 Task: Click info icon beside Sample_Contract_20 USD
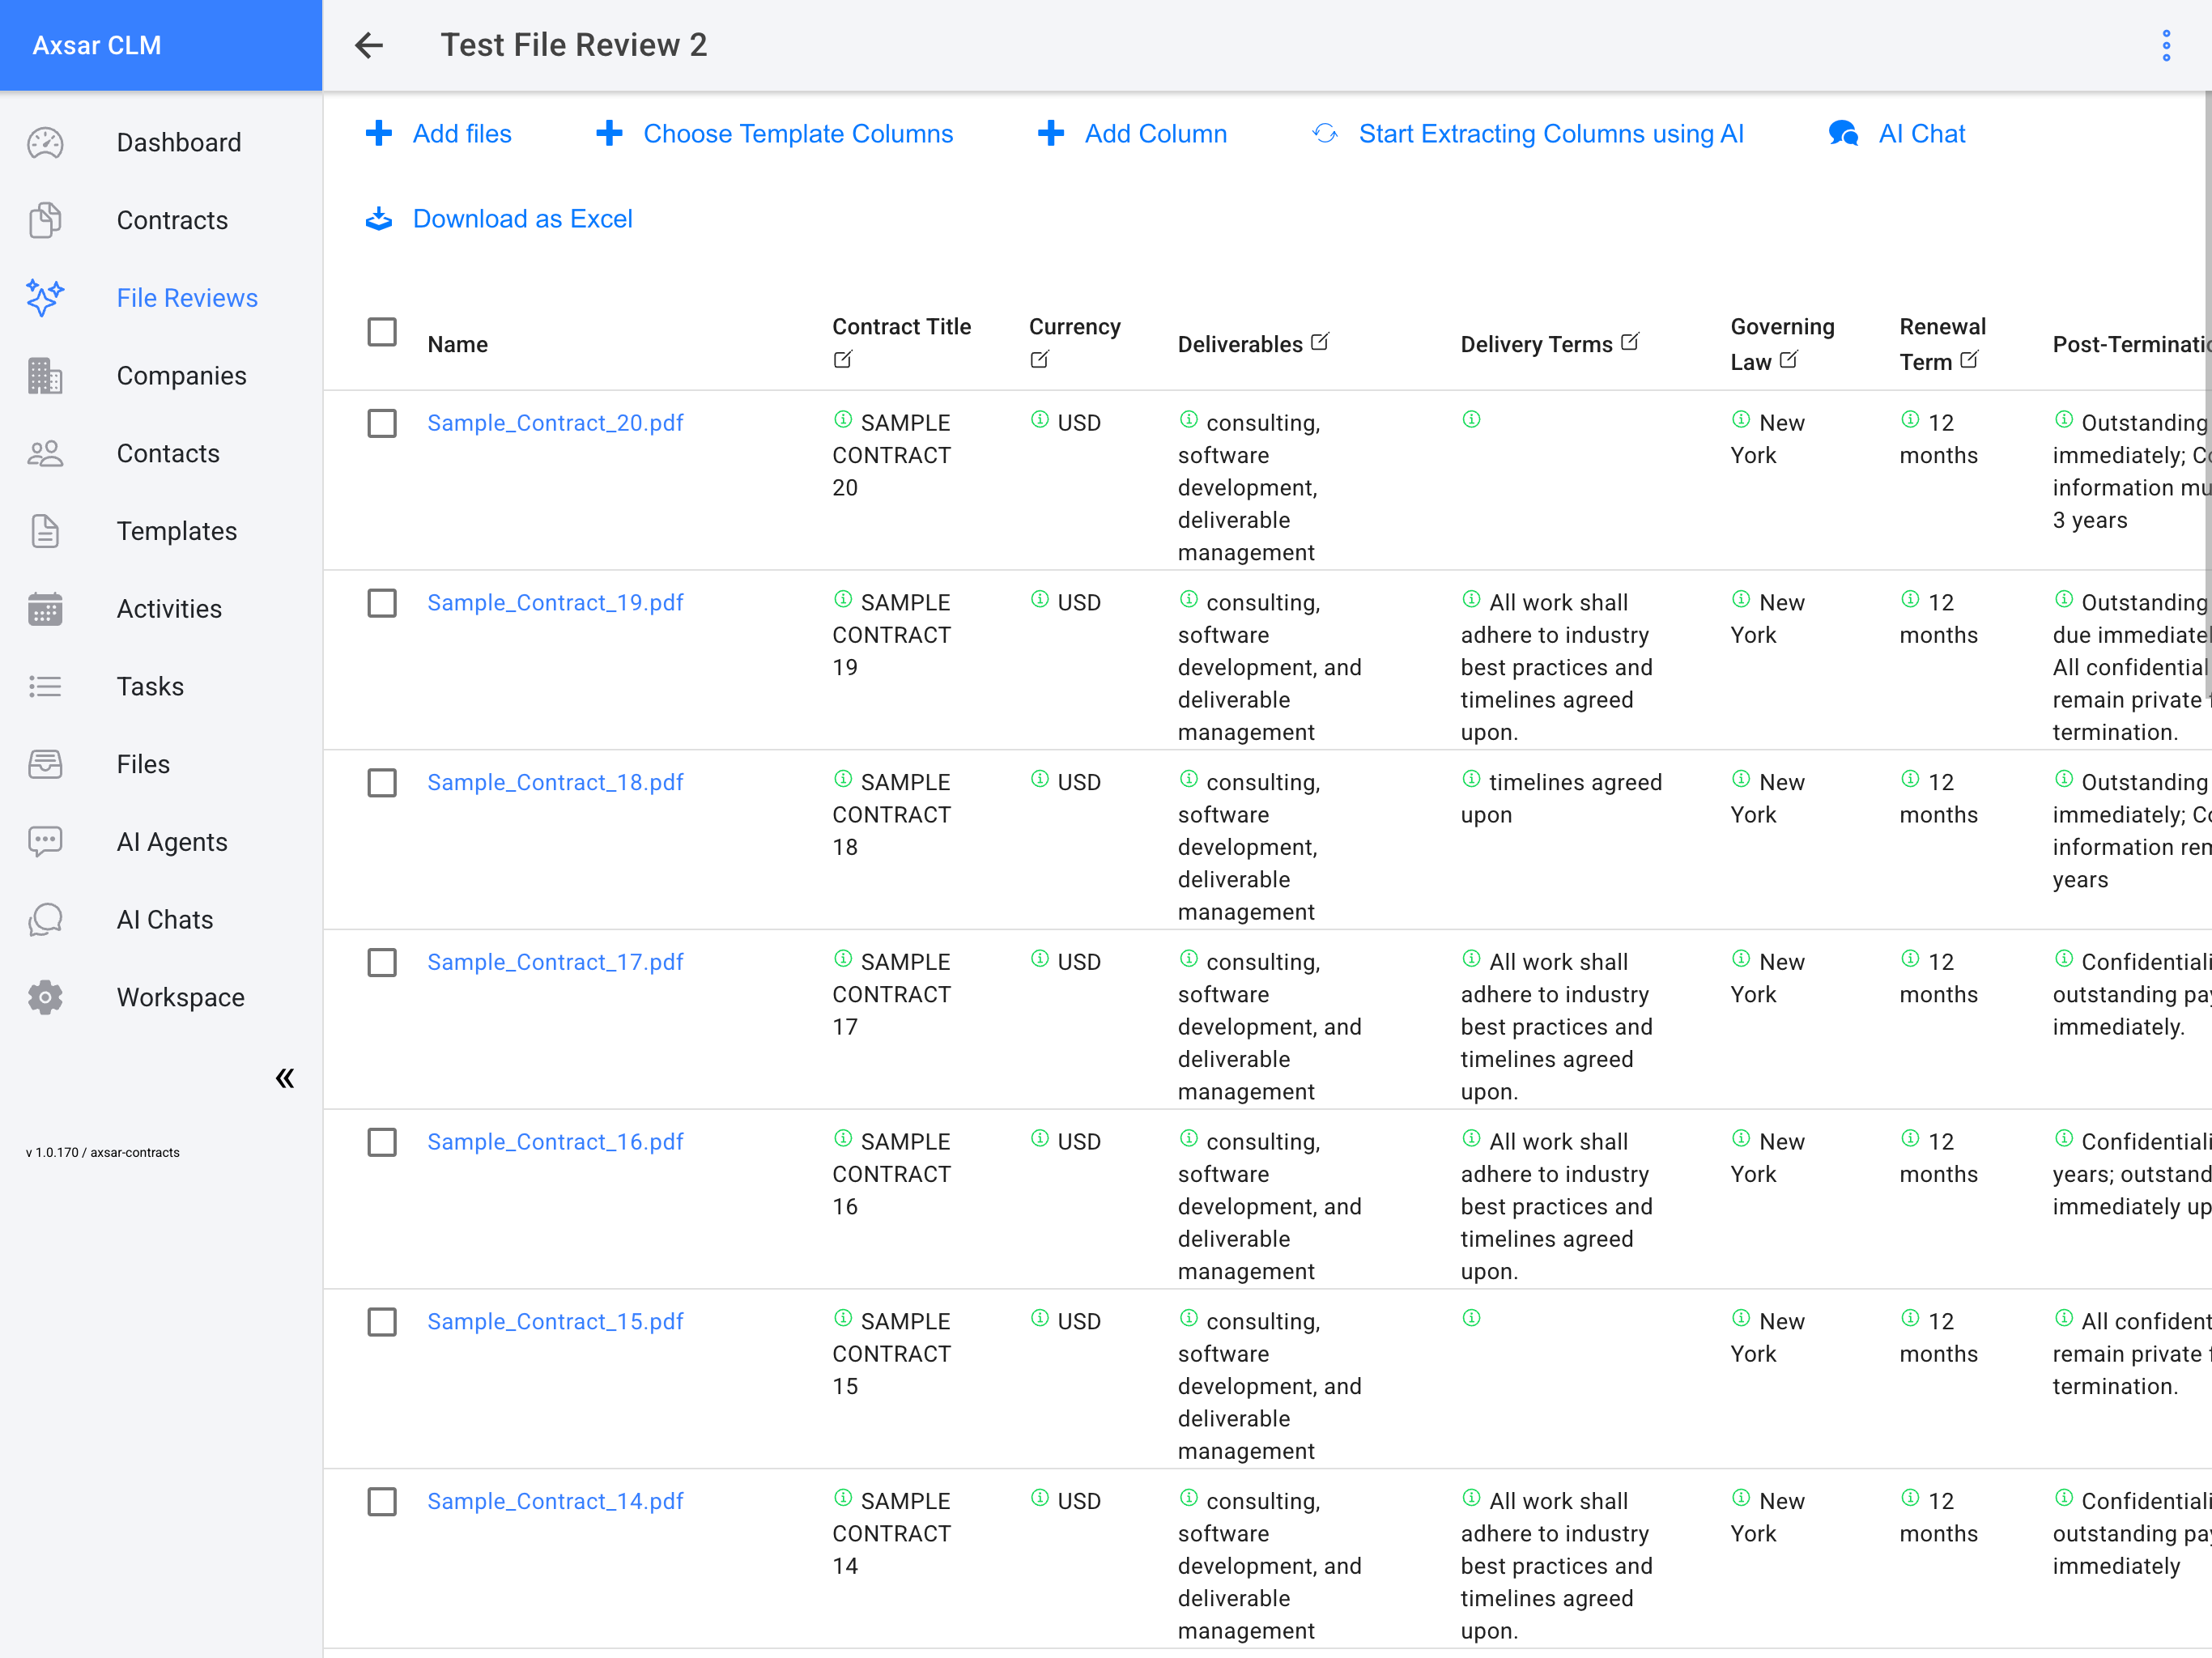[1040, 420]
